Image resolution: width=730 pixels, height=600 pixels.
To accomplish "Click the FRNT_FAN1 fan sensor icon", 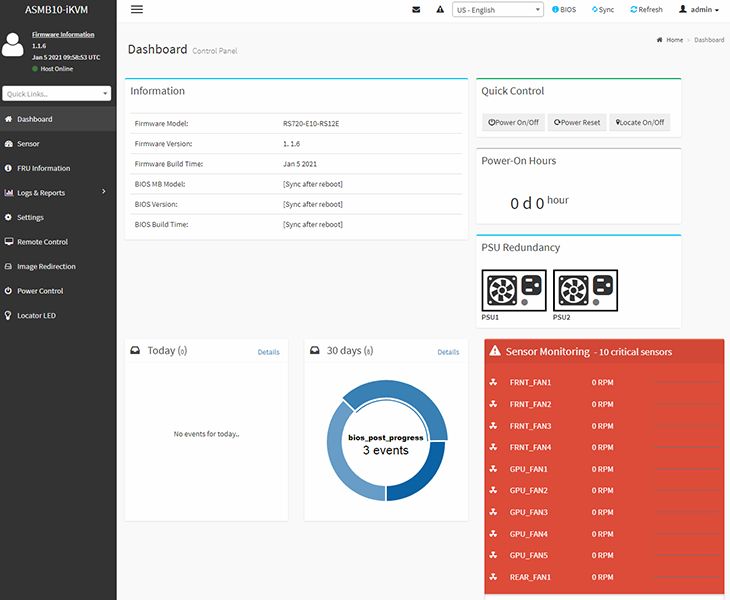I will click(493, 382).
